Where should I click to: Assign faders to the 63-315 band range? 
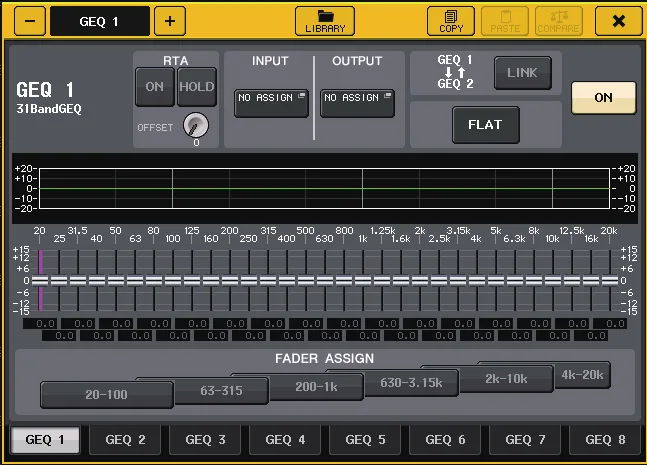click(222, 391)
